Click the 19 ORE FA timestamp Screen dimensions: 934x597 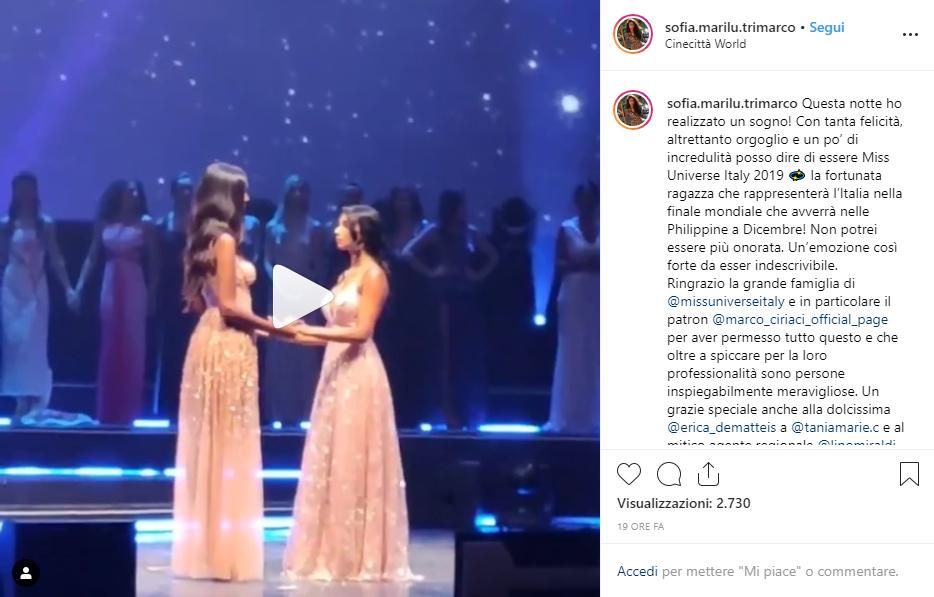click(640, 527)
